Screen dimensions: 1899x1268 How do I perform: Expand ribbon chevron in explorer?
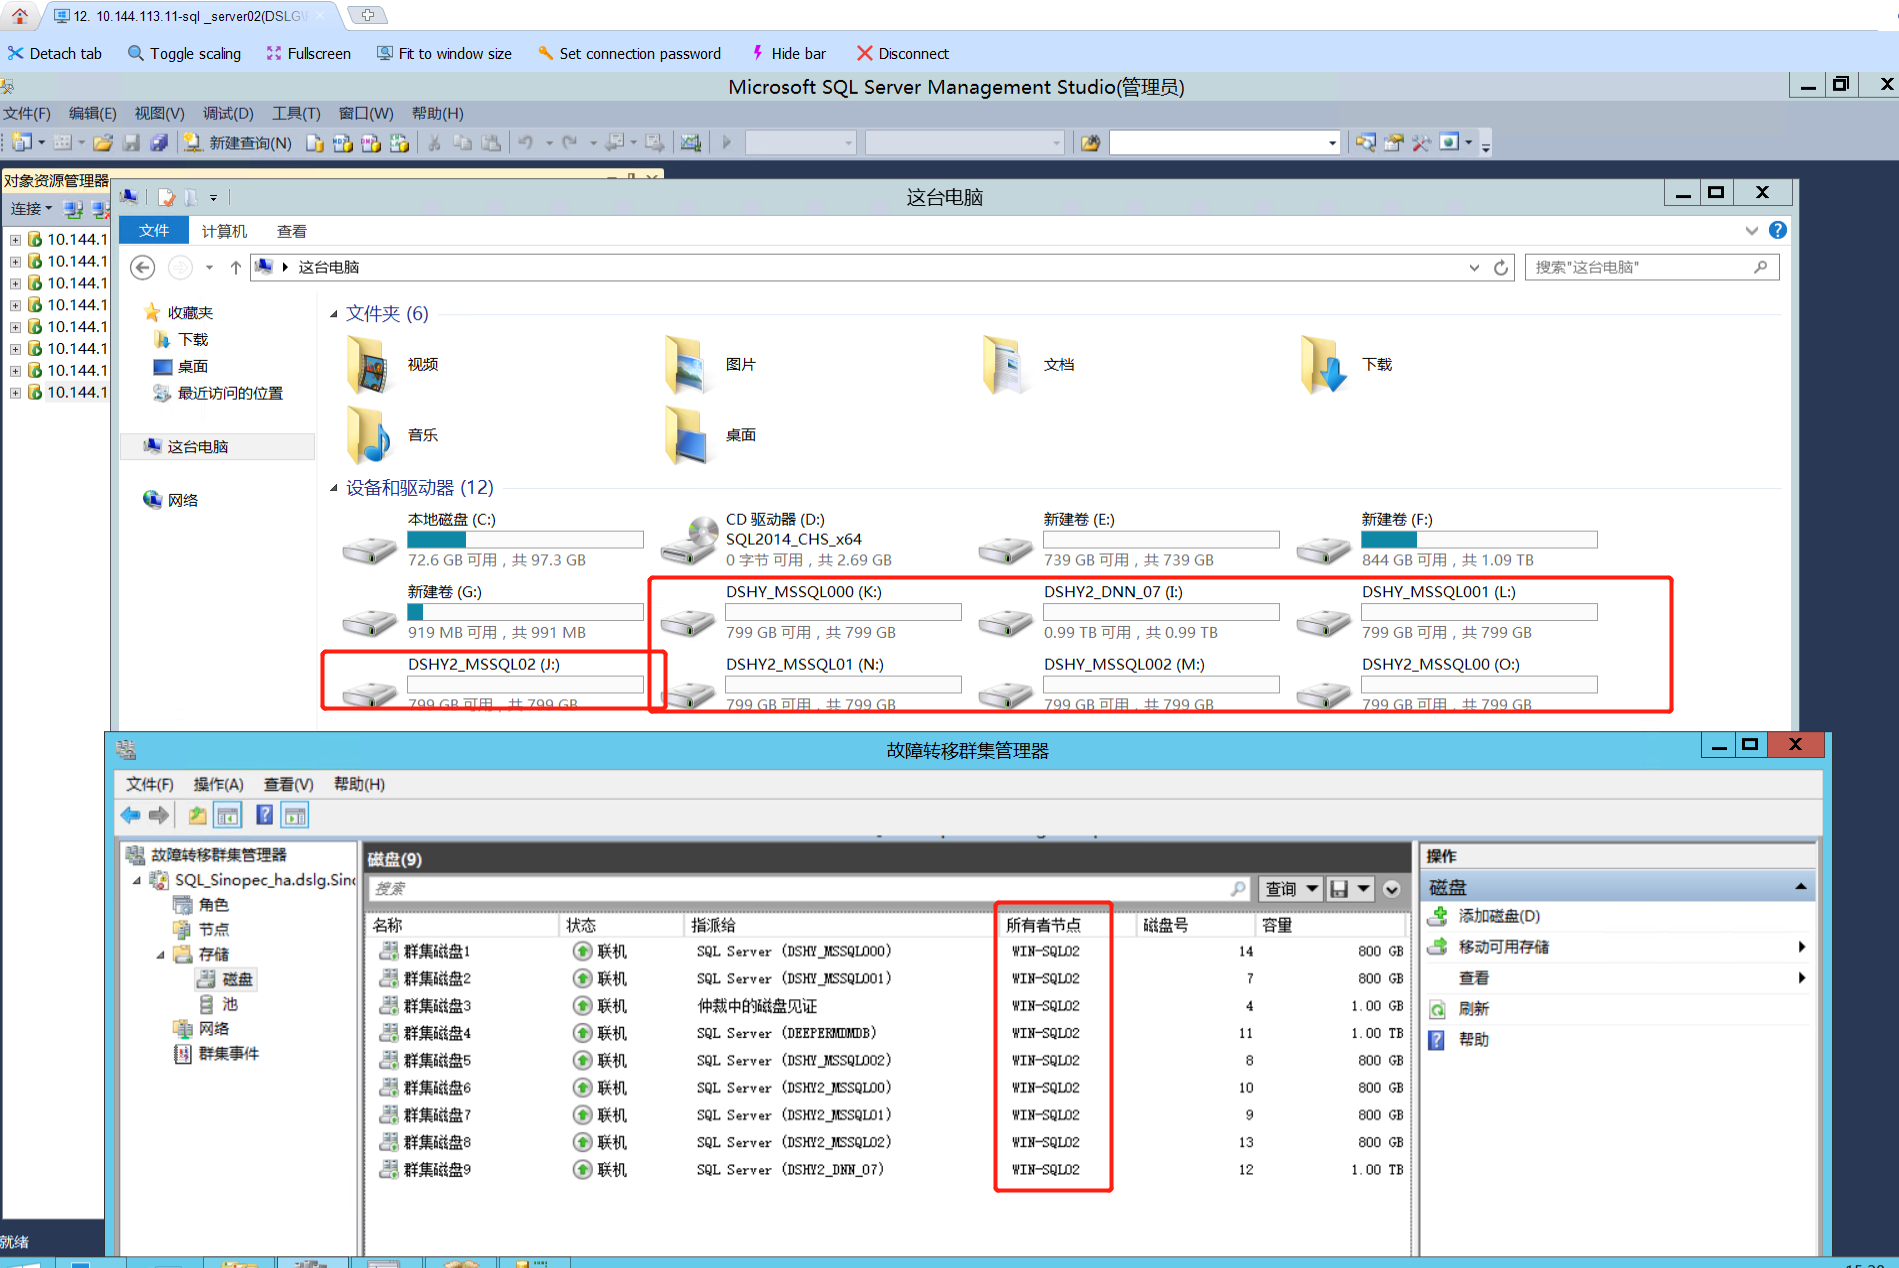tap(1751, 230)
